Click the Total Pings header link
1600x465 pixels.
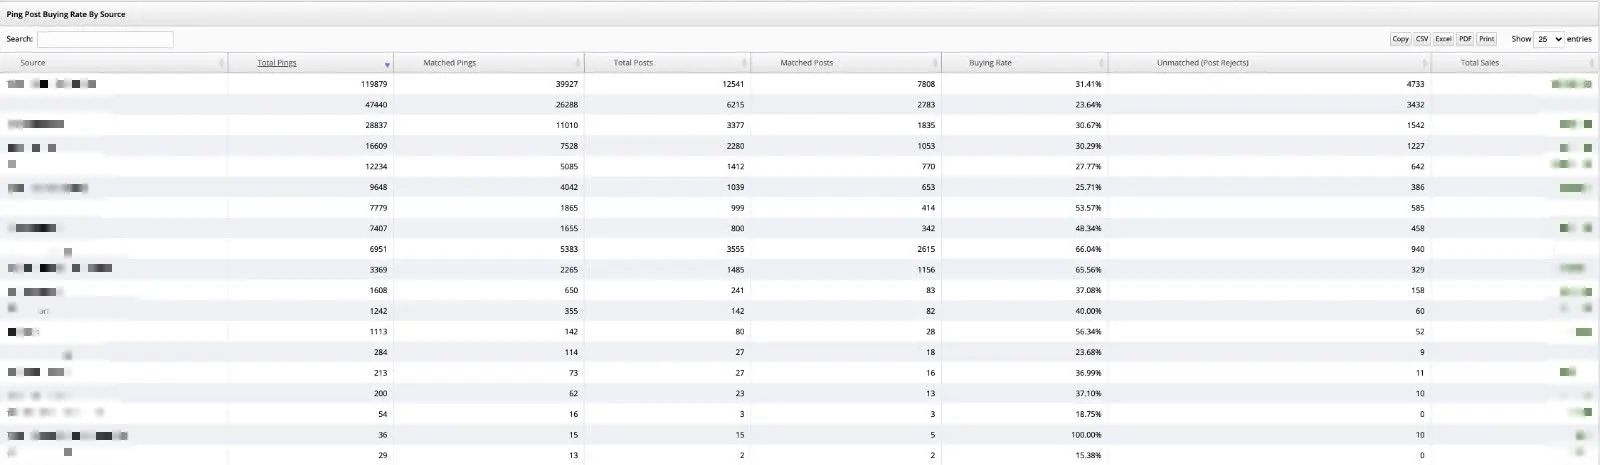tap(277, 63)
